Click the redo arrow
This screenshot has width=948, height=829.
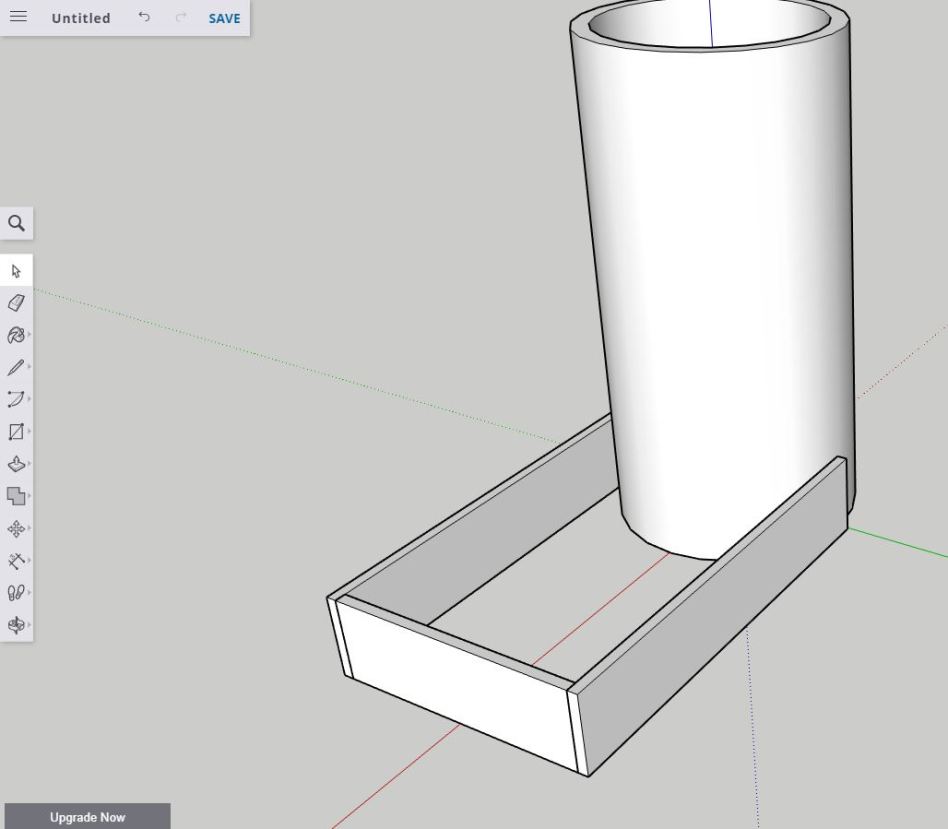click(181, 18)
